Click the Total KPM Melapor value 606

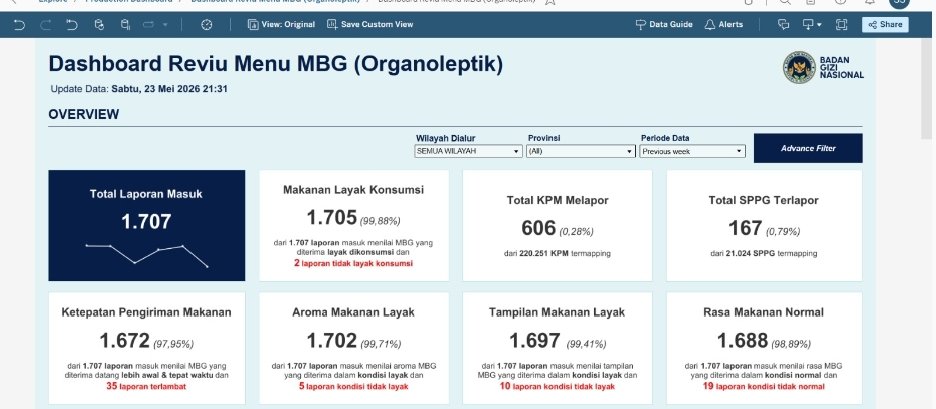(538, 227)
